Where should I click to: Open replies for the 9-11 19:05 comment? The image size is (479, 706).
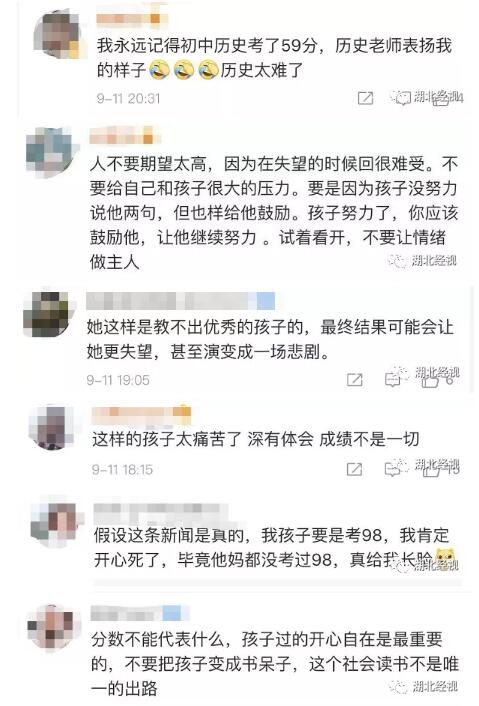tap(393, 380)
